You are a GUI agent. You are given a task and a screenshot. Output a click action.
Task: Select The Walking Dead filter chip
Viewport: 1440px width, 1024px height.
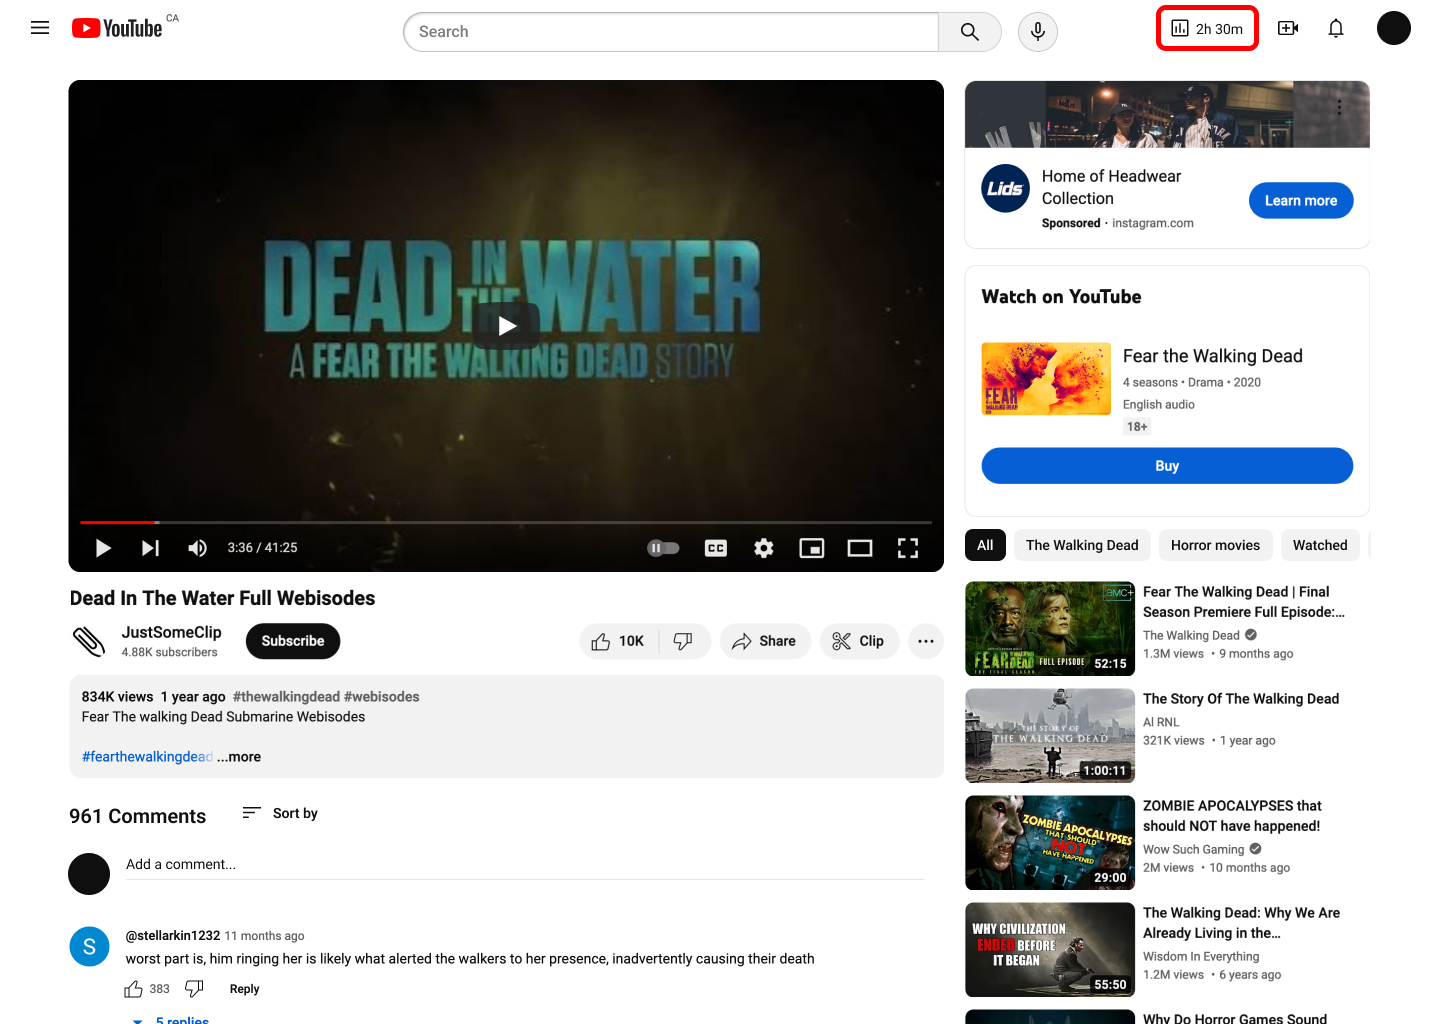coord(1082,545)
